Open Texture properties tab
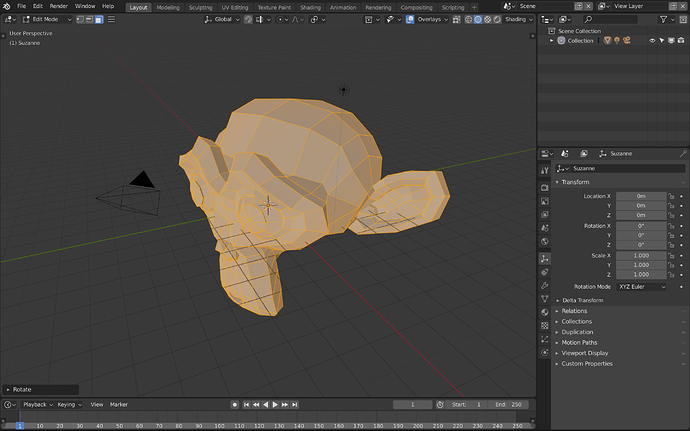The width and height of the screenshot is (690, 431). coord(545,326)
